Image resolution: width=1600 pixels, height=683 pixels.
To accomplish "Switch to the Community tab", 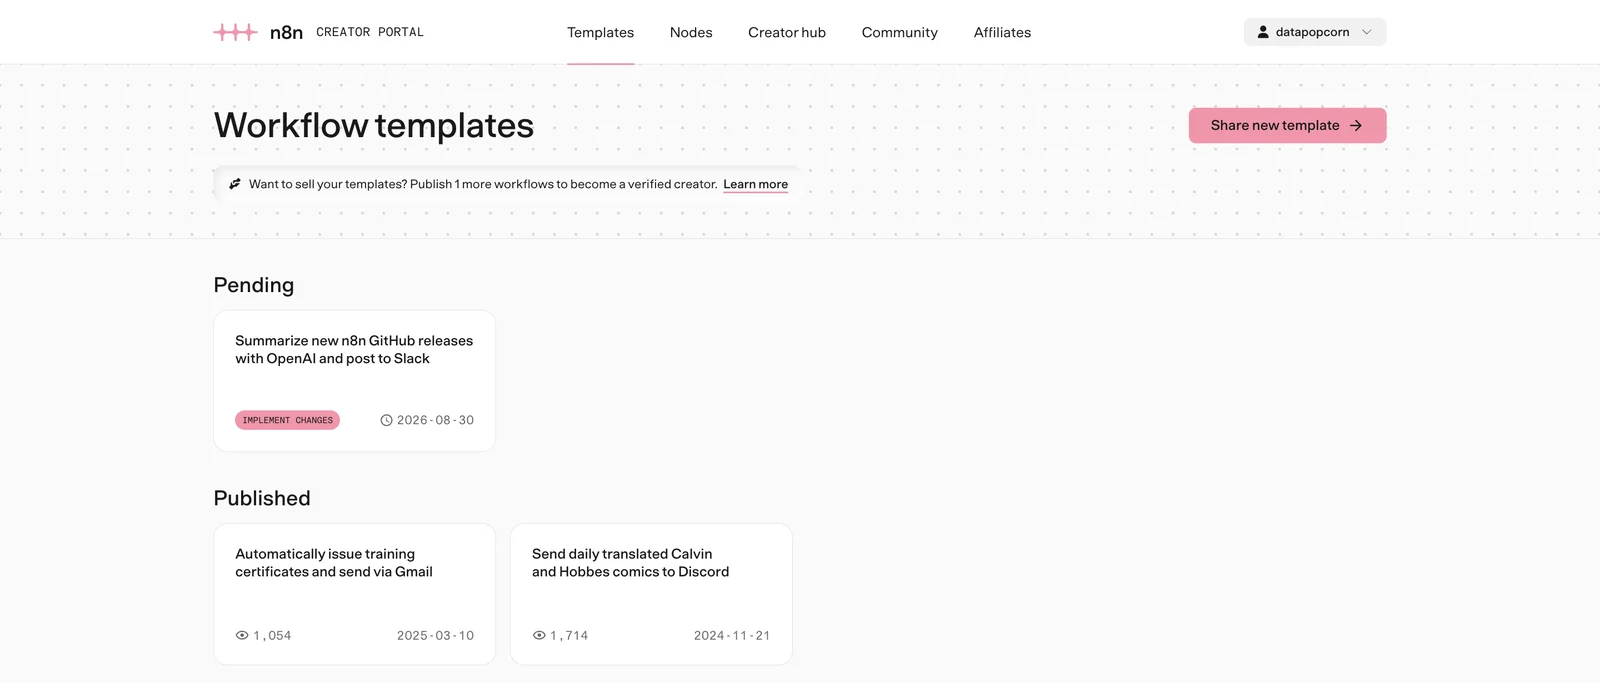I will click(900, 32).
